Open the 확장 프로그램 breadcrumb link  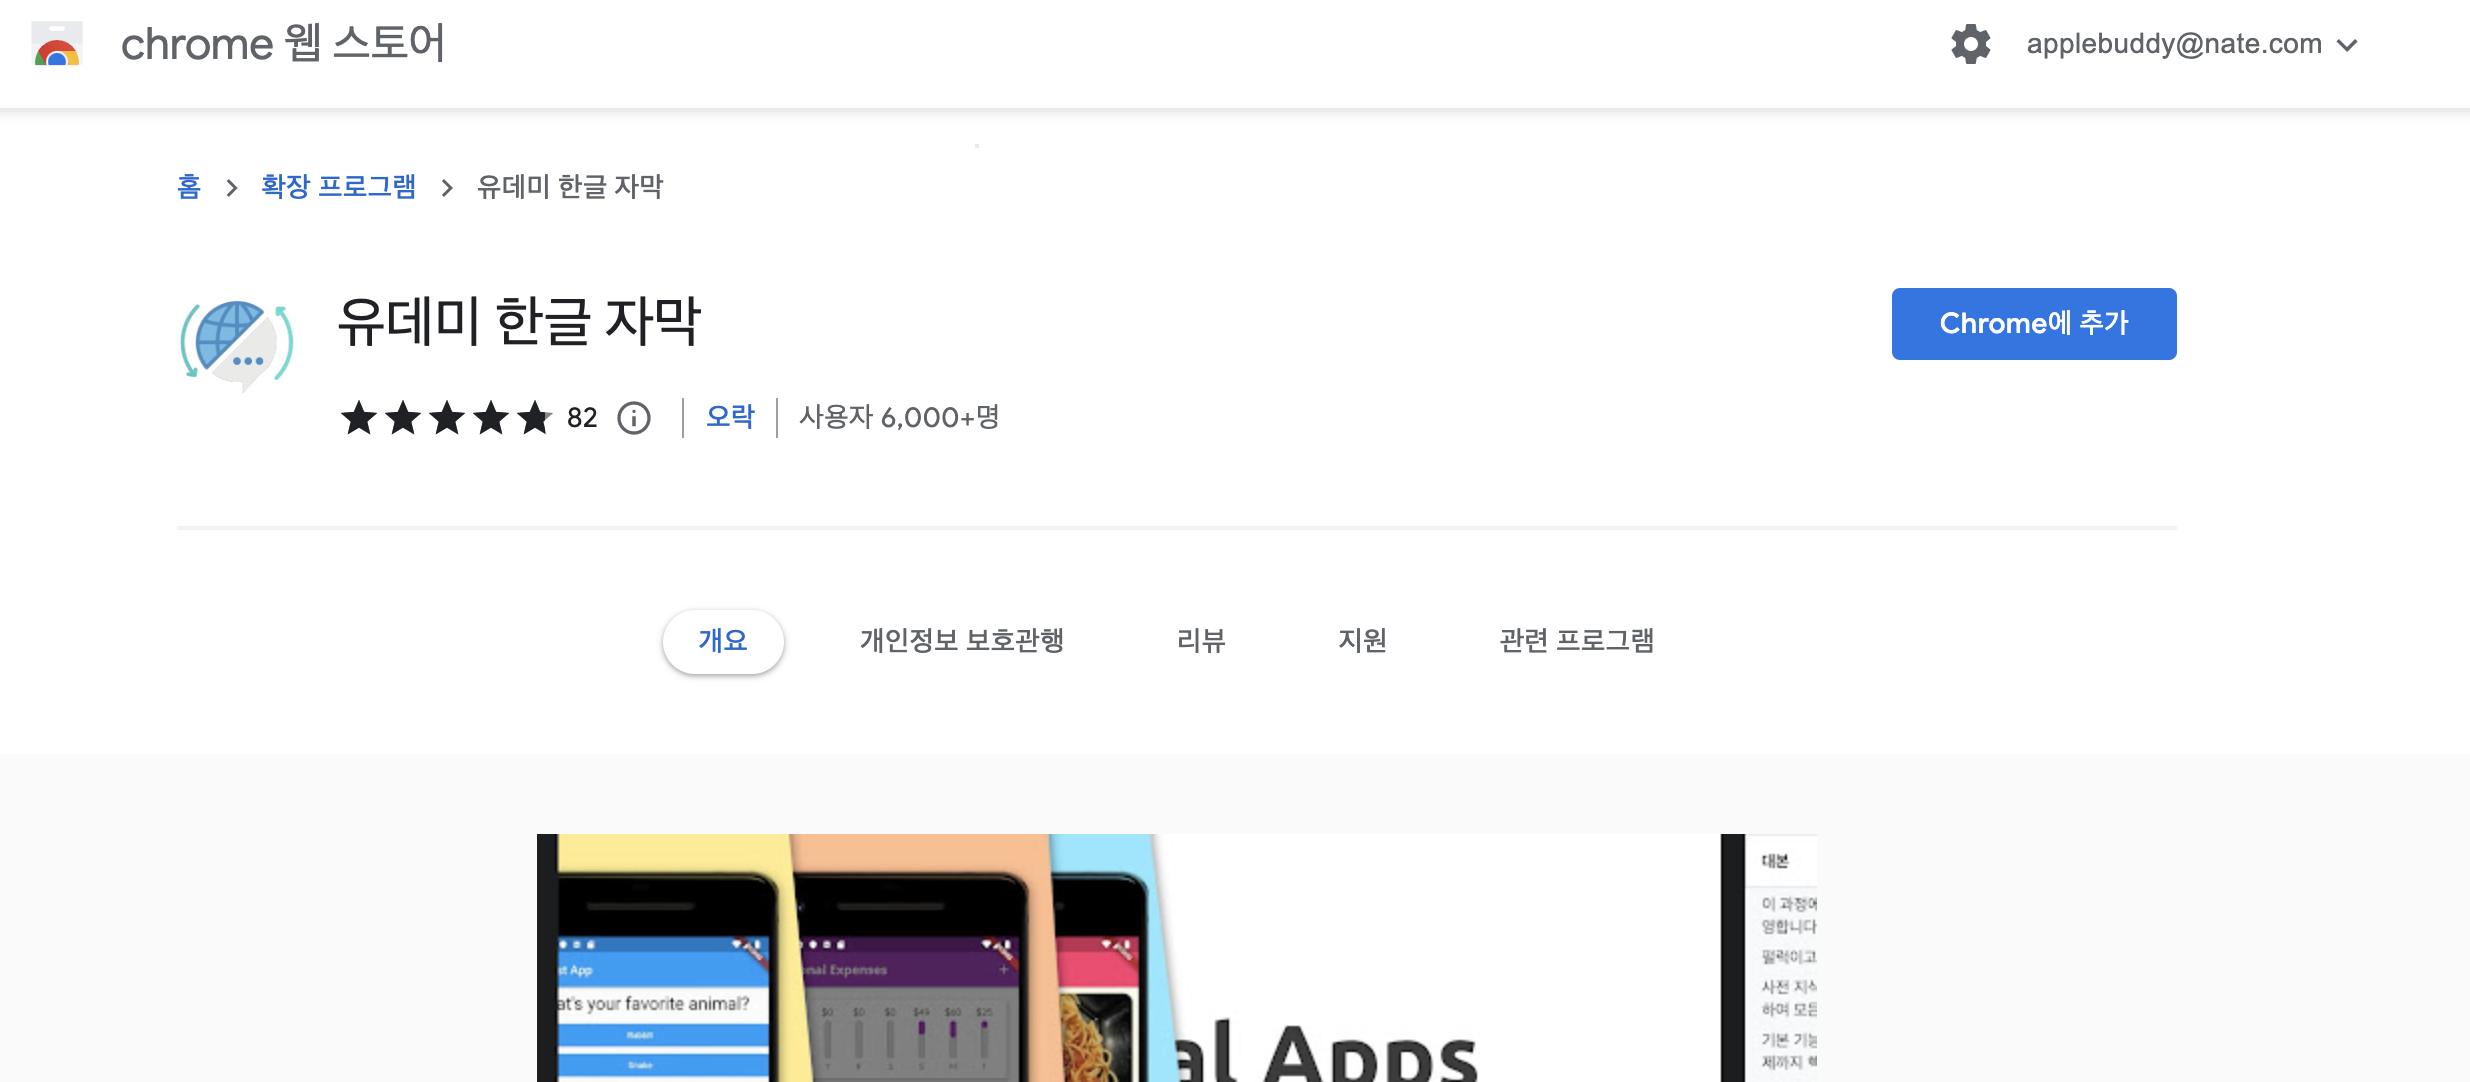338,187
